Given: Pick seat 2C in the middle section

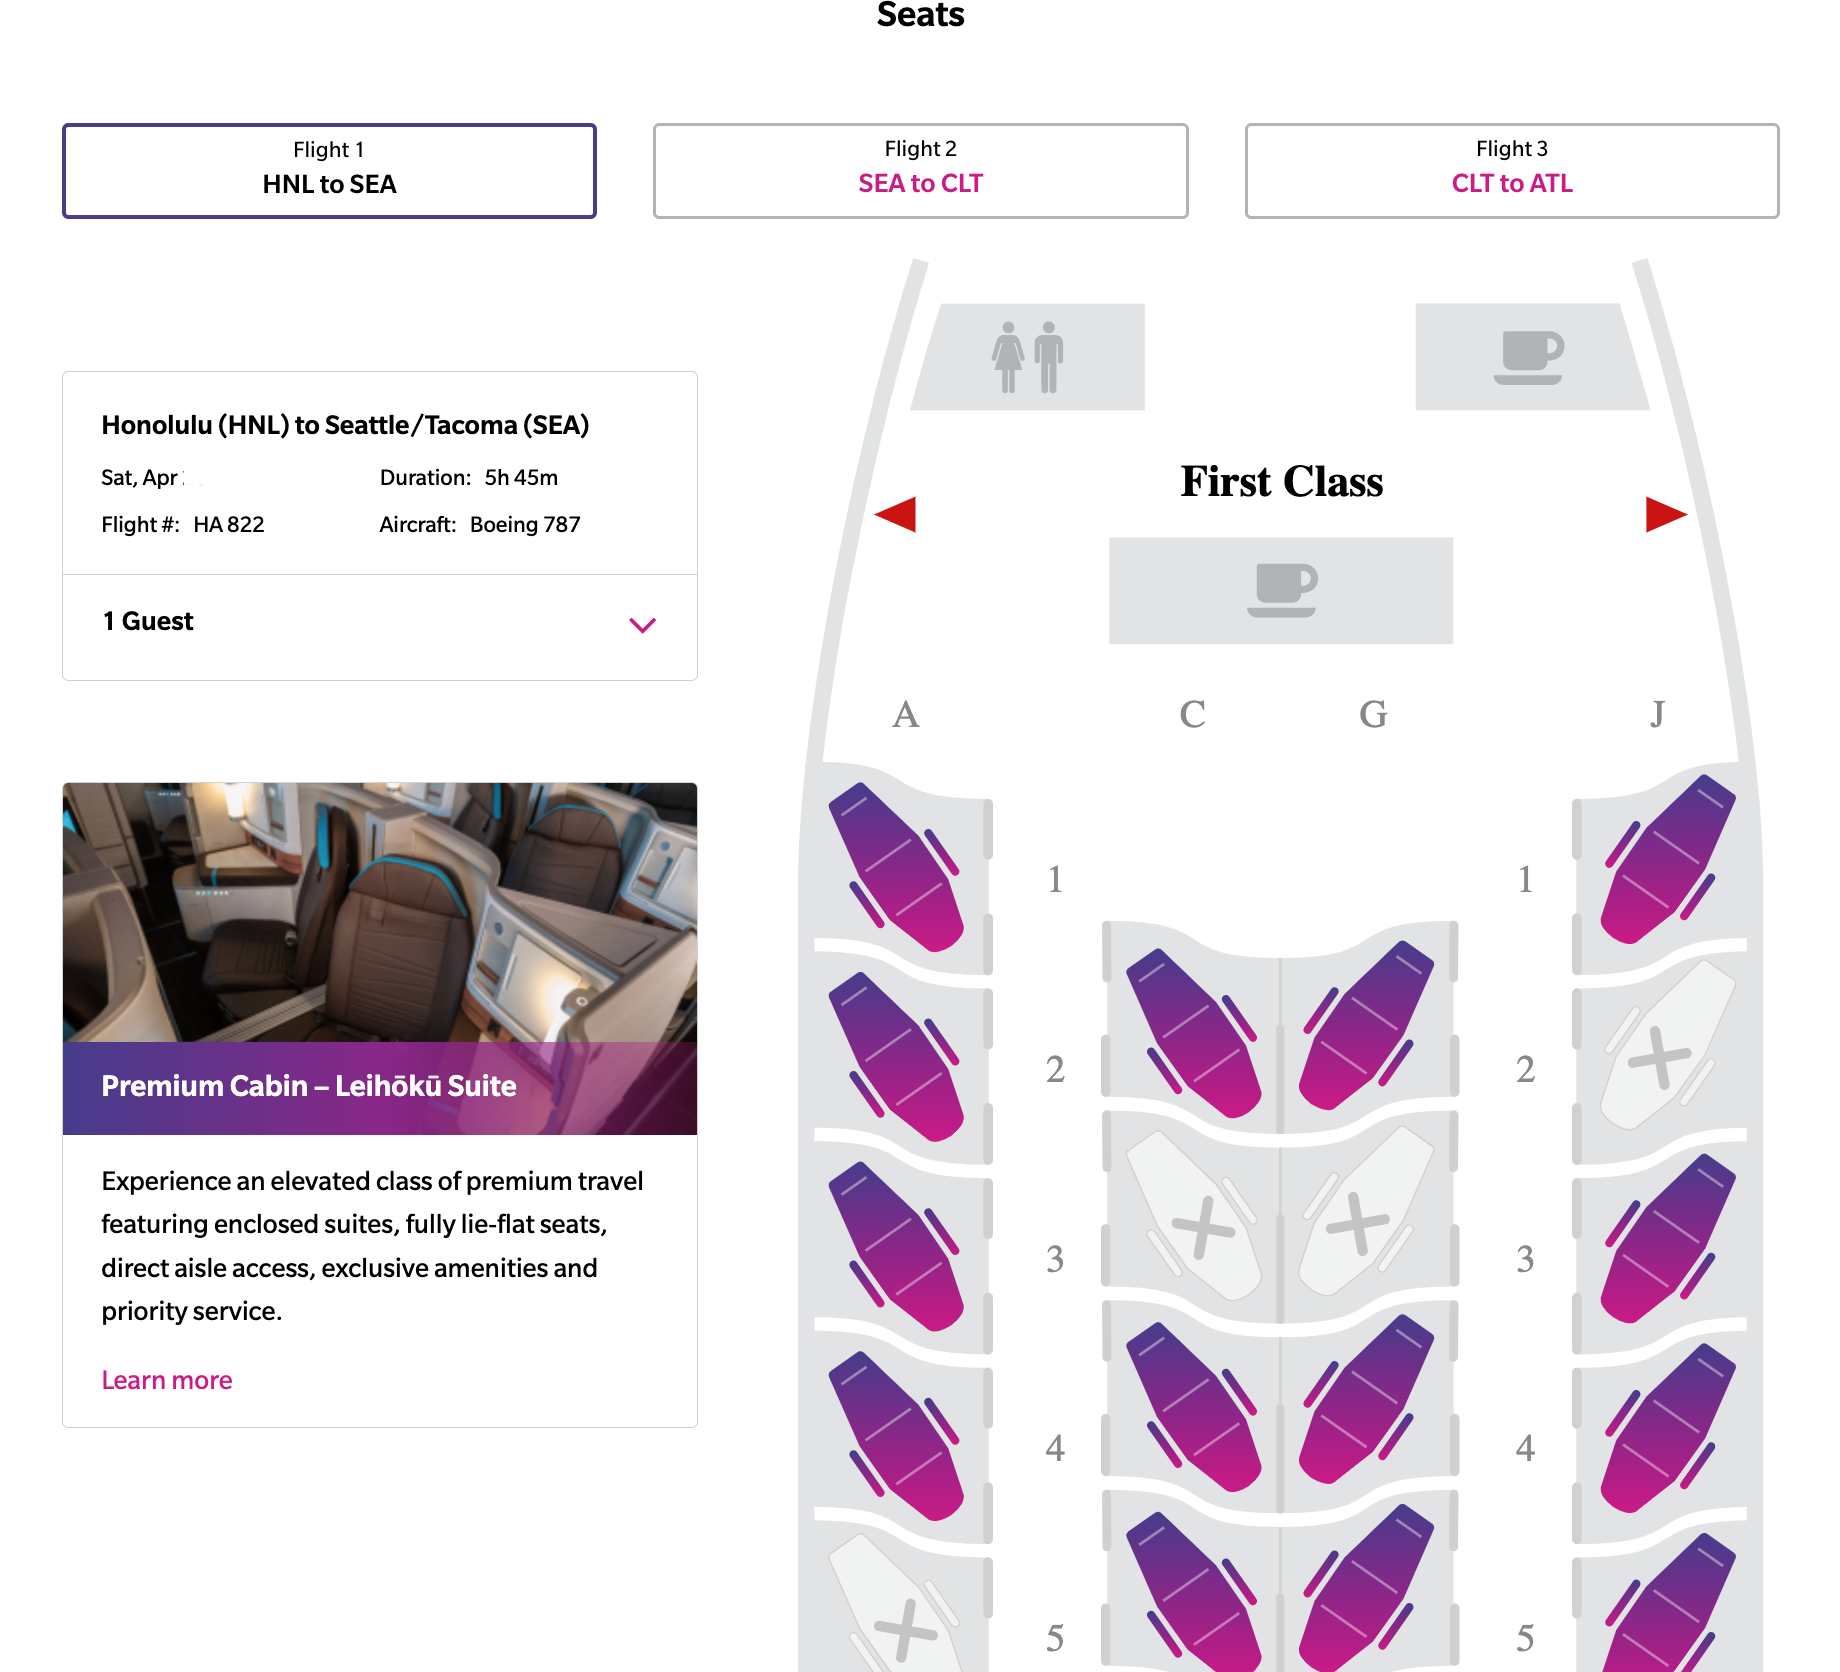Looking at the screenshot, I should 1193,1033.
